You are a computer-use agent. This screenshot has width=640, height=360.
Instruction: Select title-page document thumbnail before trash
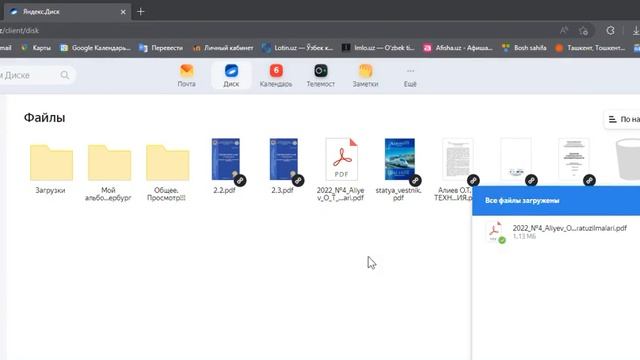[574, 159]
